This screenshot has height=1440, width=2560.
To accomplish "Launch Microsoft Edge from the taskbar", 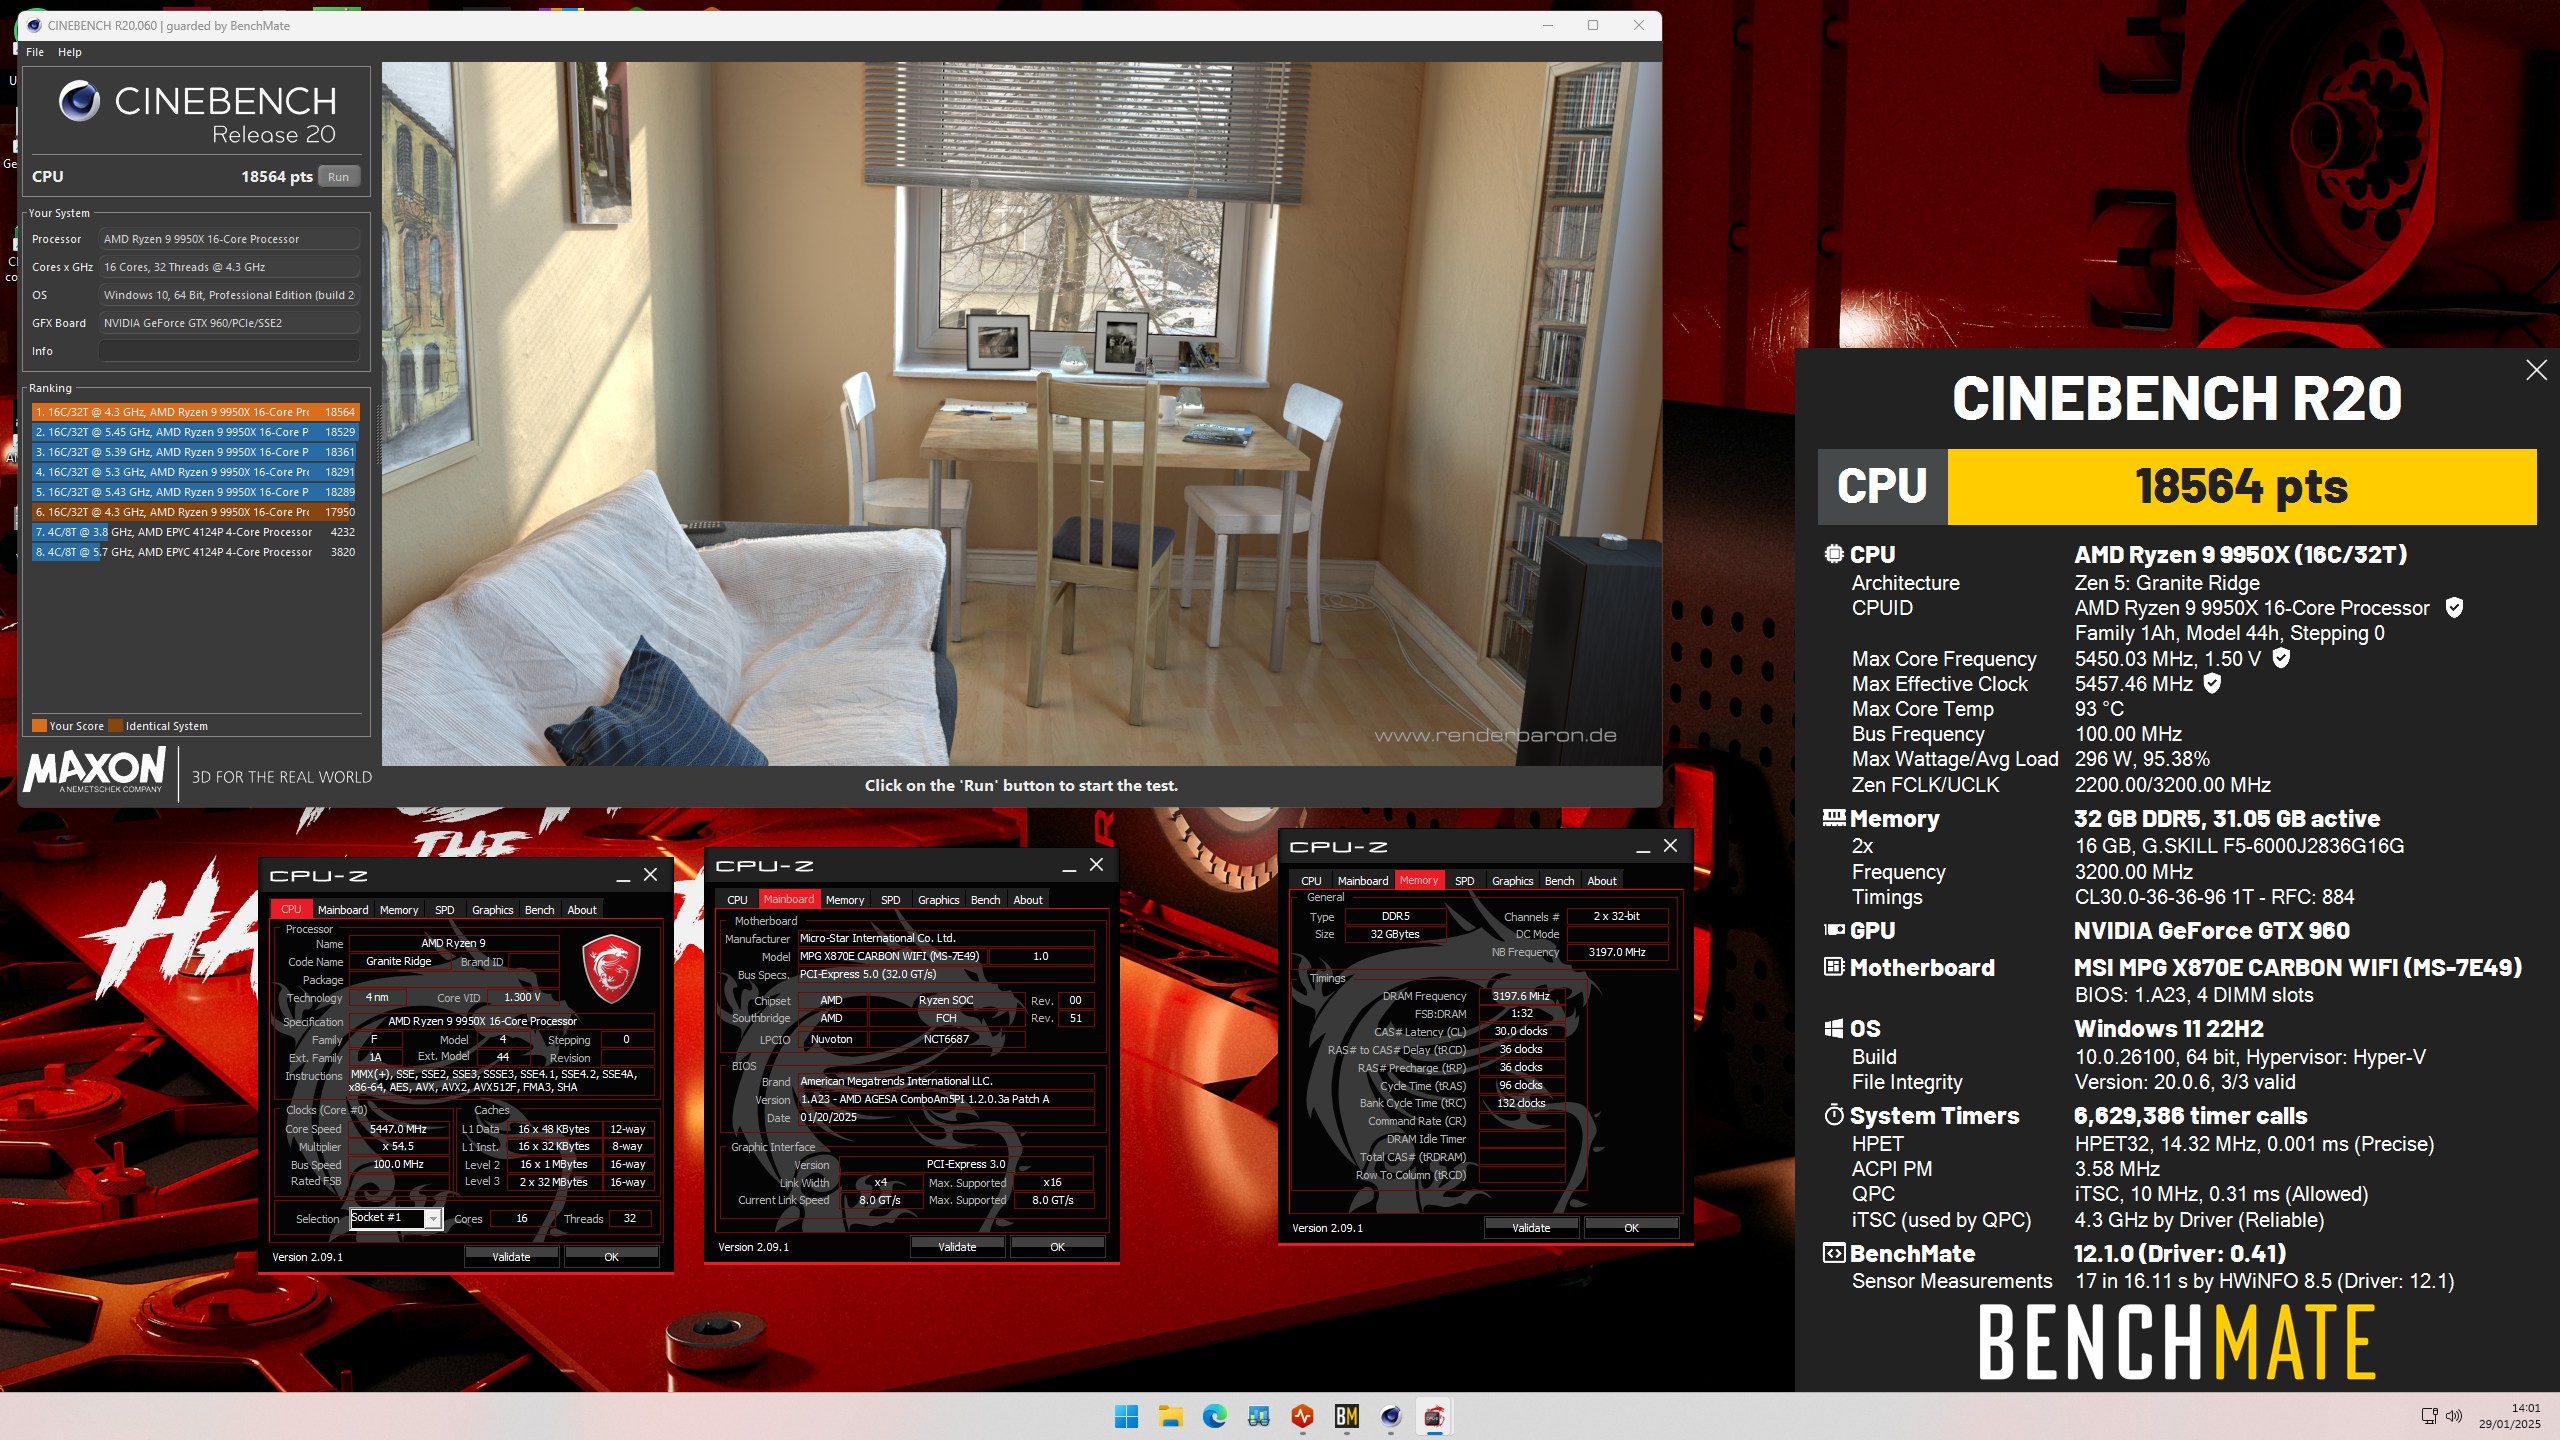I will 1214,1416.
